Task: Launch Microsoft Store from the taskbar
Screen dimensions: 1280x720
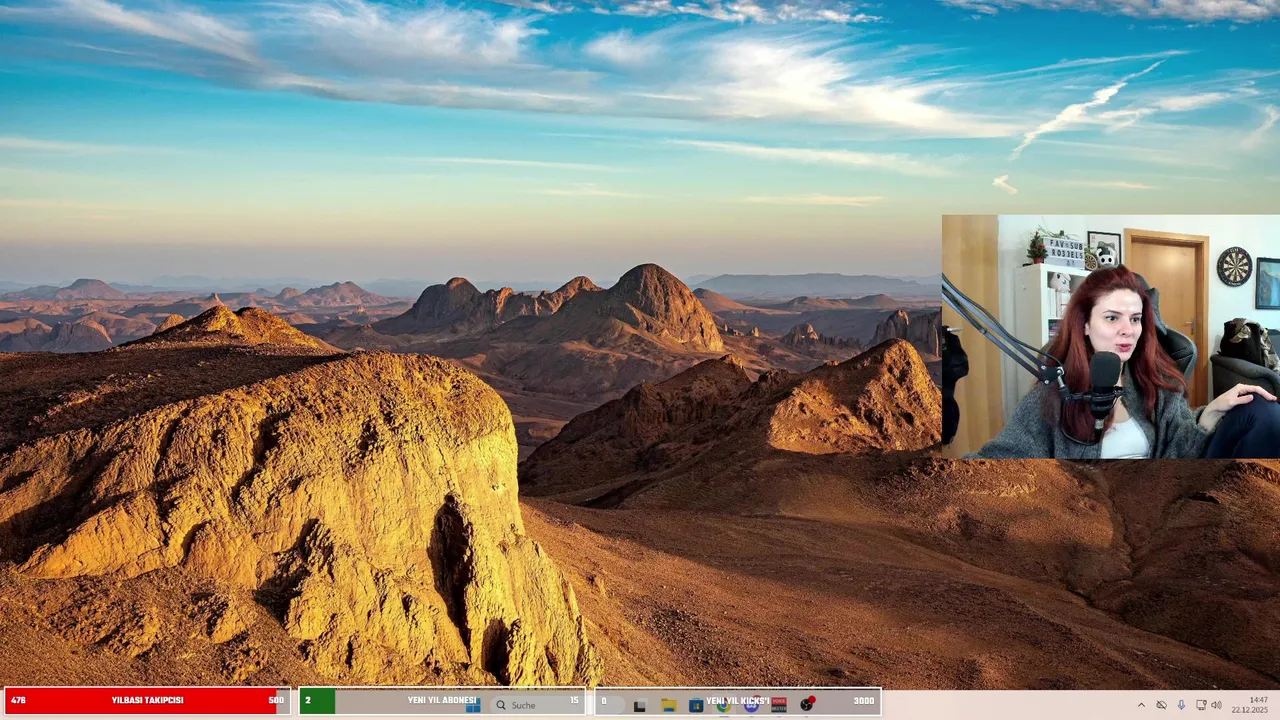Action: pyautogui.click(x=696, y=705)
